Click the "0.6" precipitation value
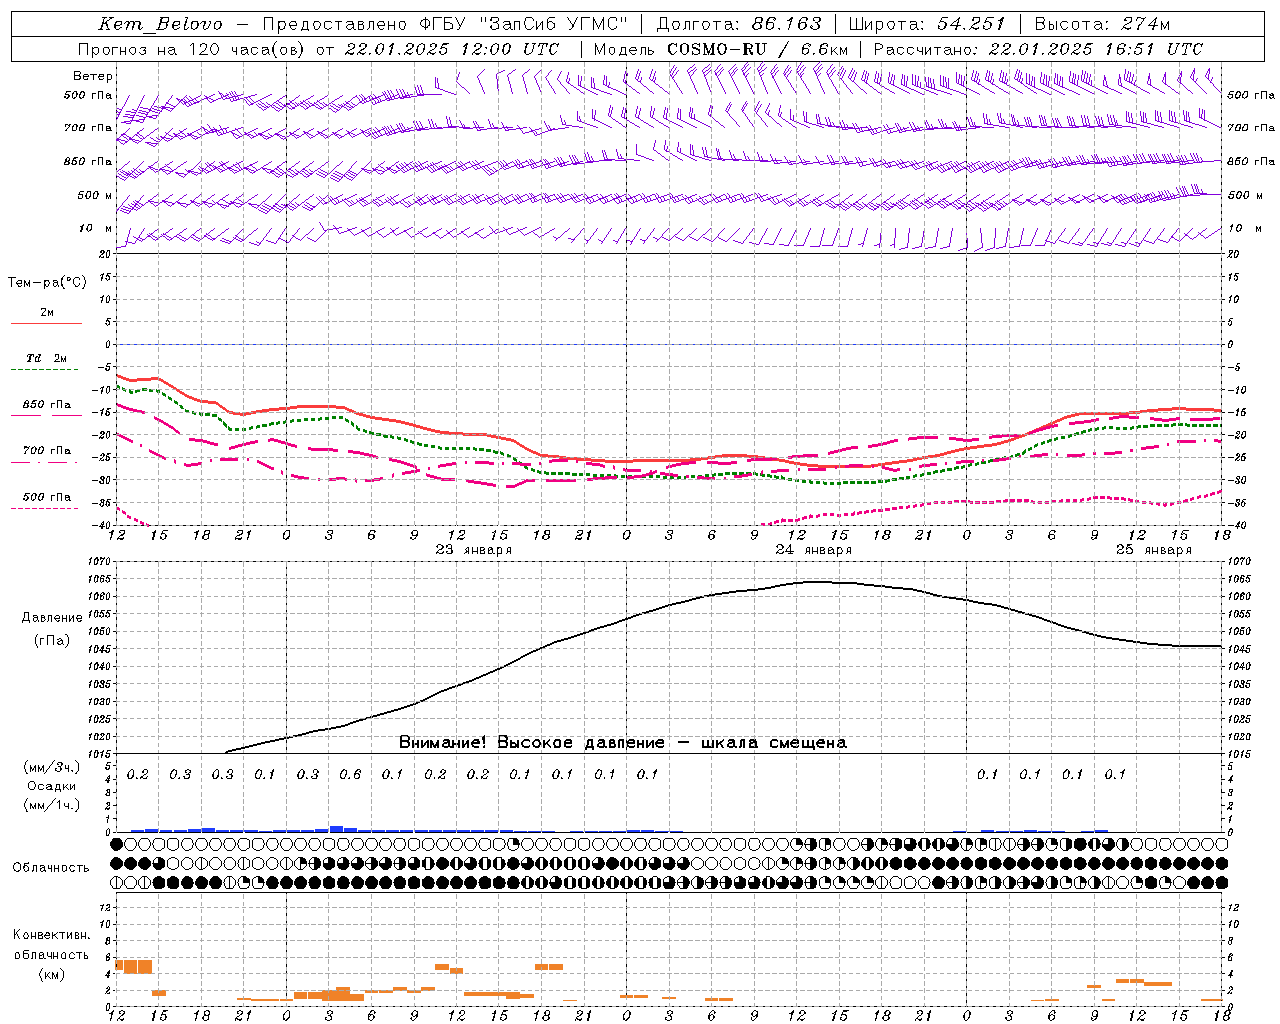This screenshot has width=1280, height=1024. [x=350, y=774]
